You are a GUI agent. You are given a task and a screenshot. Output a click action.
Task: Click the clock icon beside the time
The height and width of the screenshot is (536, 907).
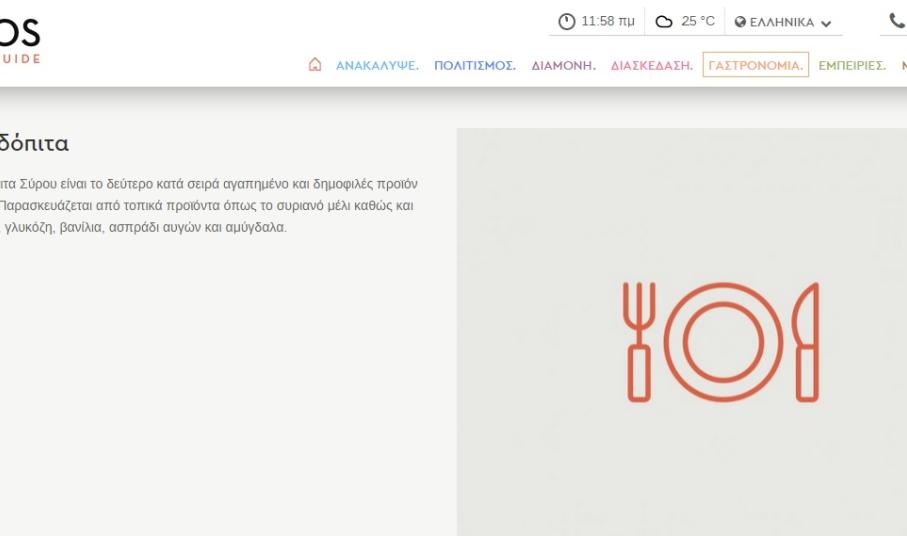tap(567, 22)
